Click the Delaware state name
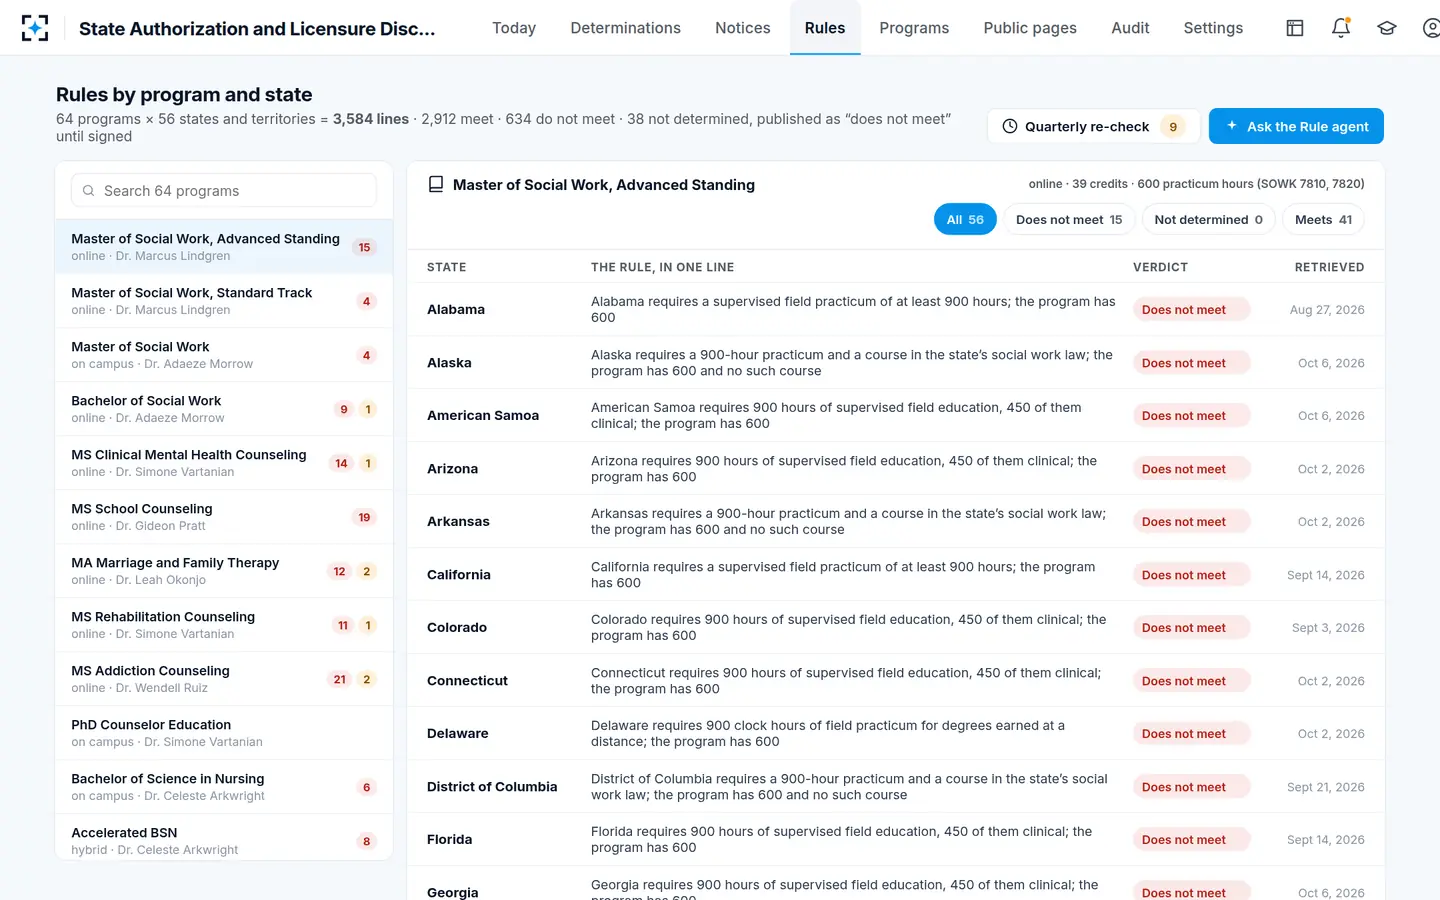 458,734
